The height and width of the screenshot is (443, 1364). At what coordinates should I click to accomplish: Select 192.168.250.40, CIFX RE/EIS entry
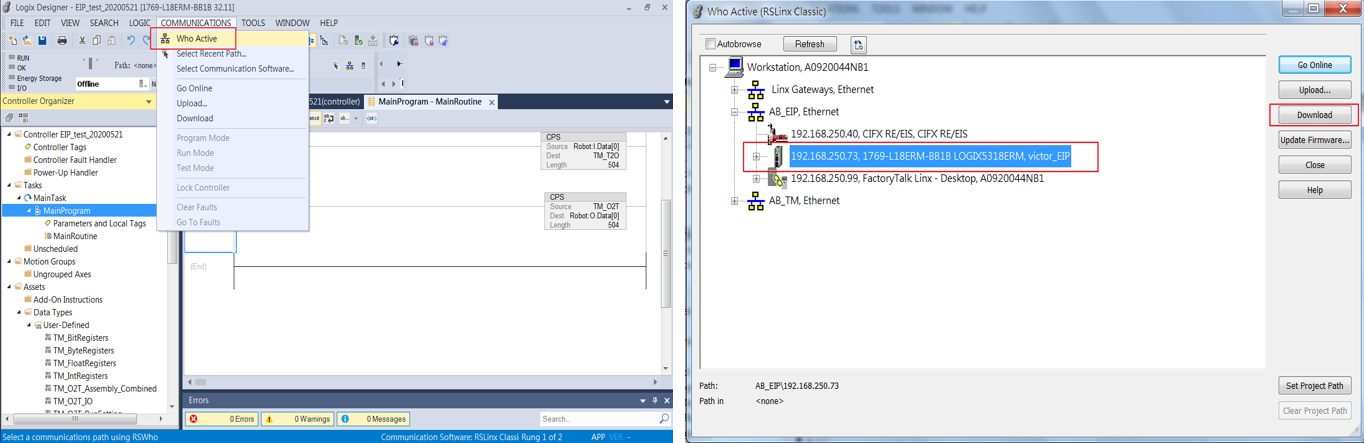tap(879, 134)
